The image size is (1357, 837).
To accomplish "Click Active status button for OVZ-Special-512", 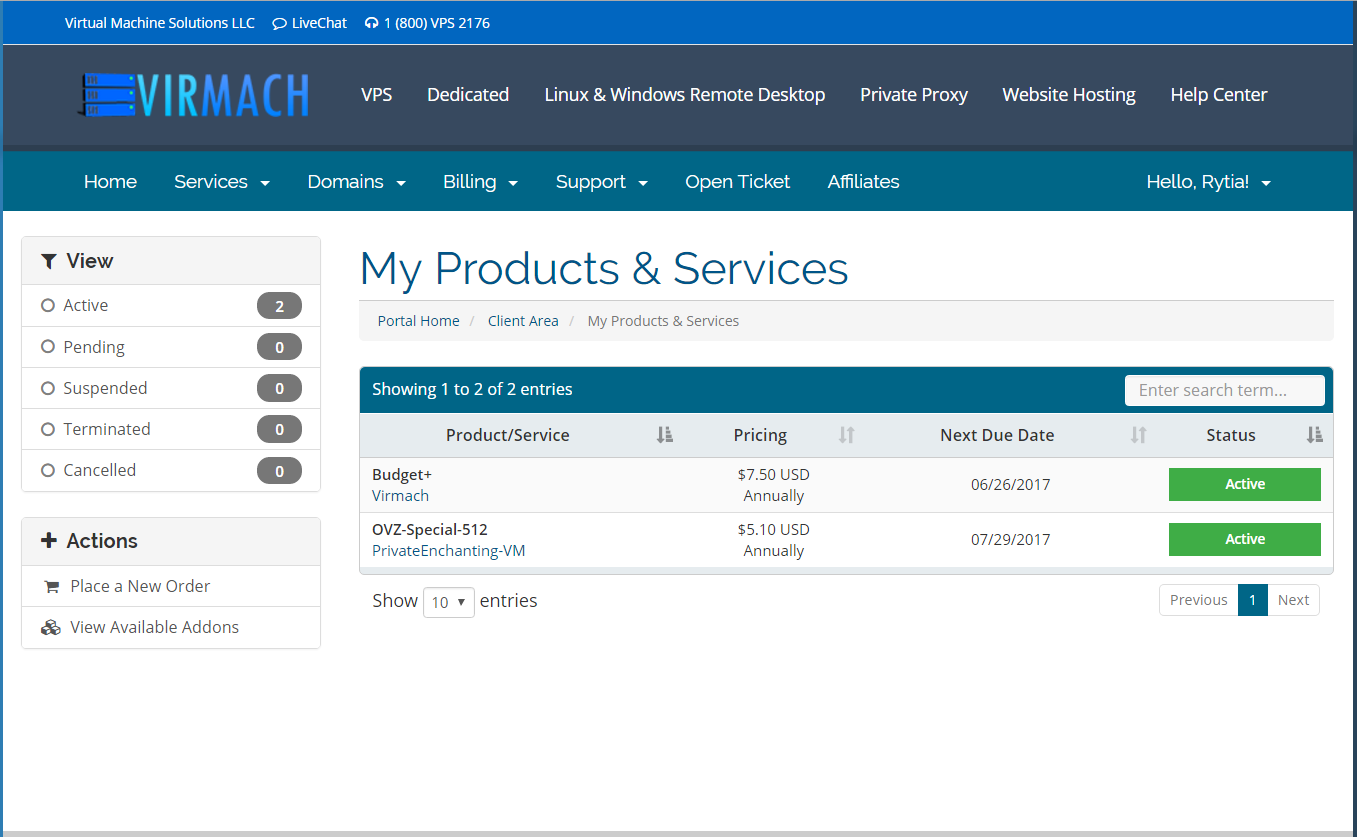I will pos(1245,539).
